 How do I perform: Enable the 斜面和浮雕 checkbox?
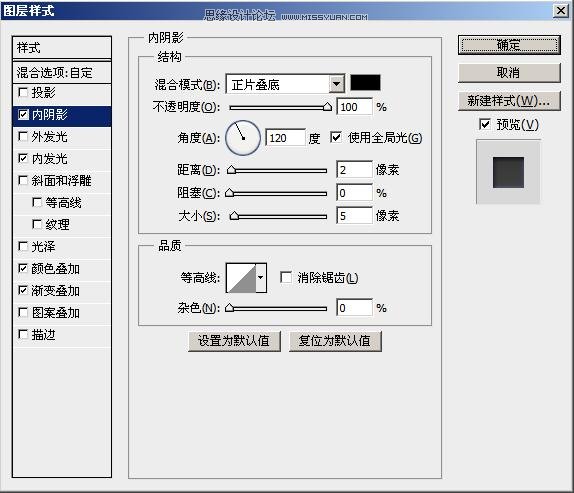[x=23, y=180]
